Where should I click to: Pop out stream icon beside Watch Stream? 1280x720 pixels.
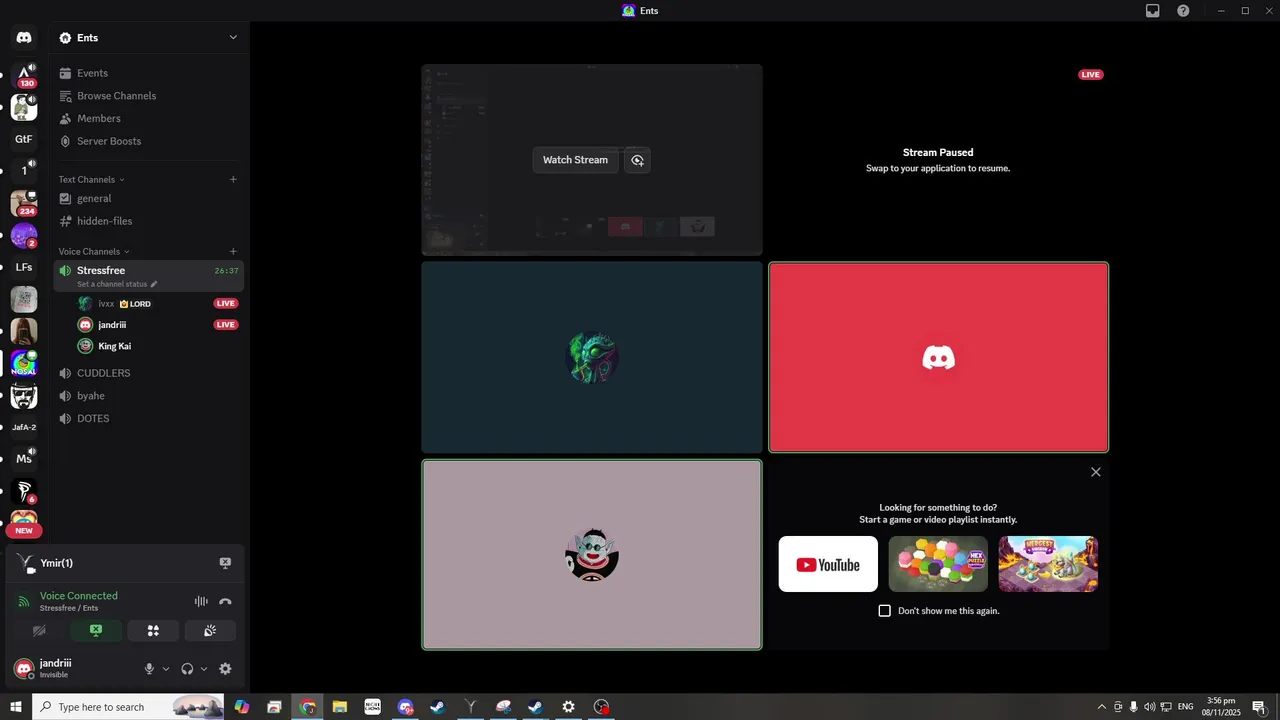(x=637, y=160)
